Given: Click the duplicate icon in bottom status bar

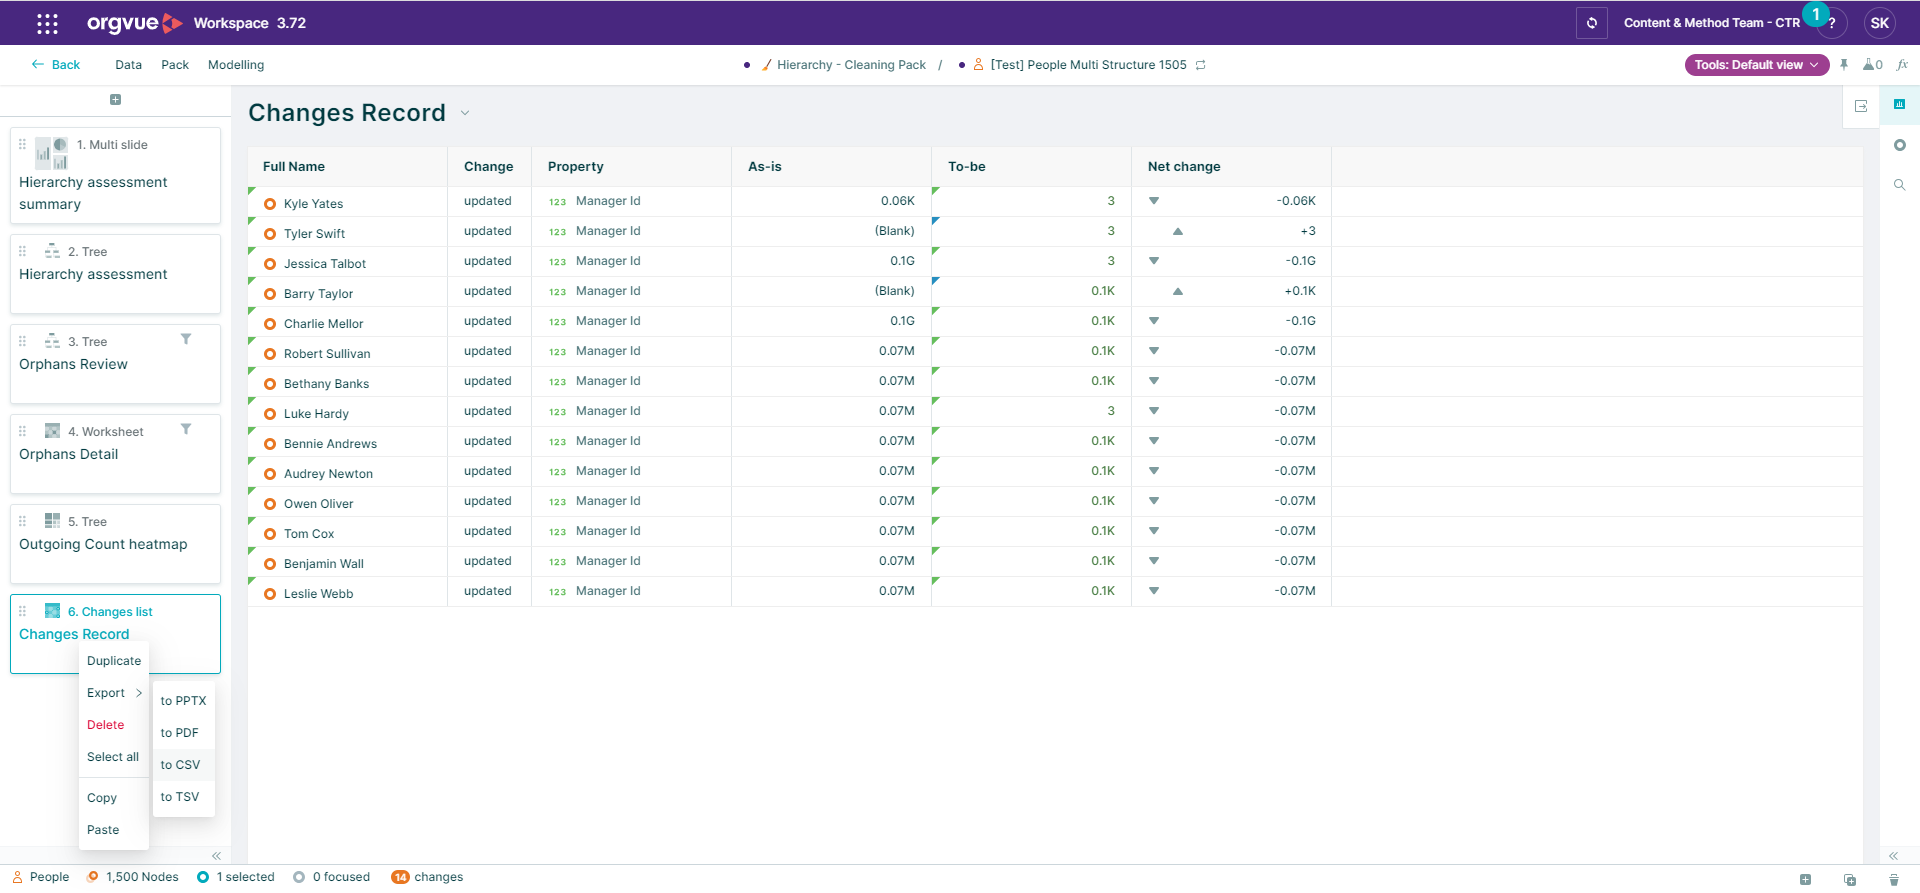Looking at the screenshot, I should click(x=1850, y=879).
